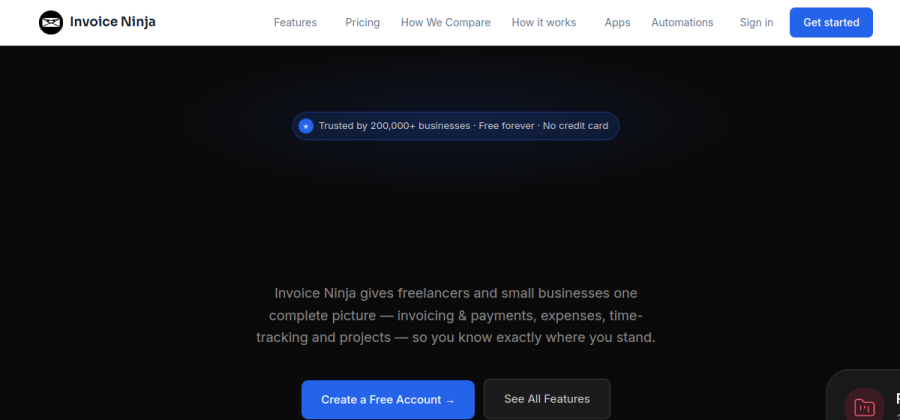Open the Apps page

pos(617,22)
